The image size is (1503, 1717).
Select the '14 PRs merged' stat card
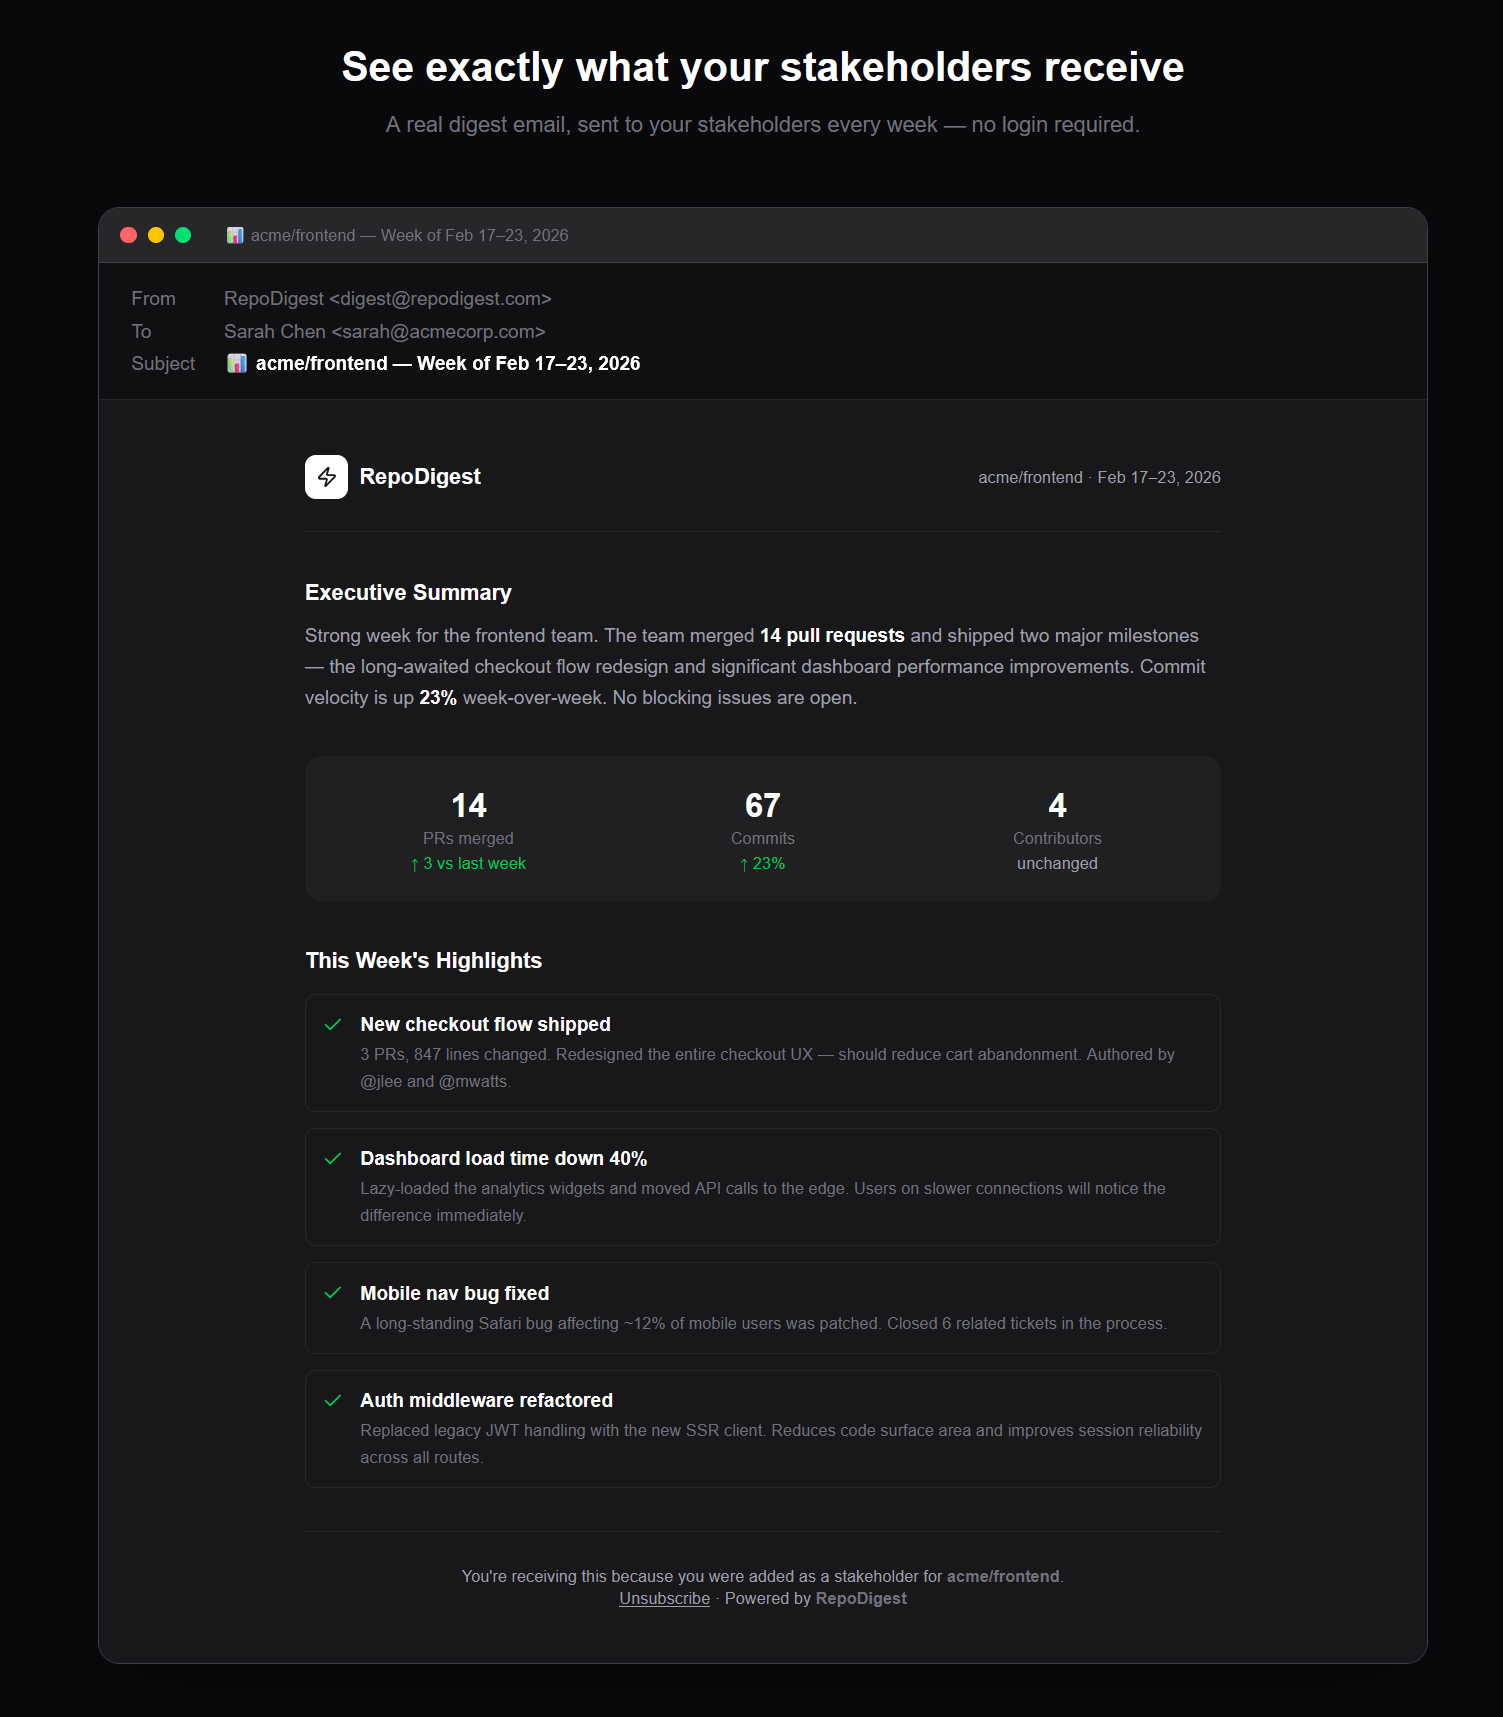467,829
